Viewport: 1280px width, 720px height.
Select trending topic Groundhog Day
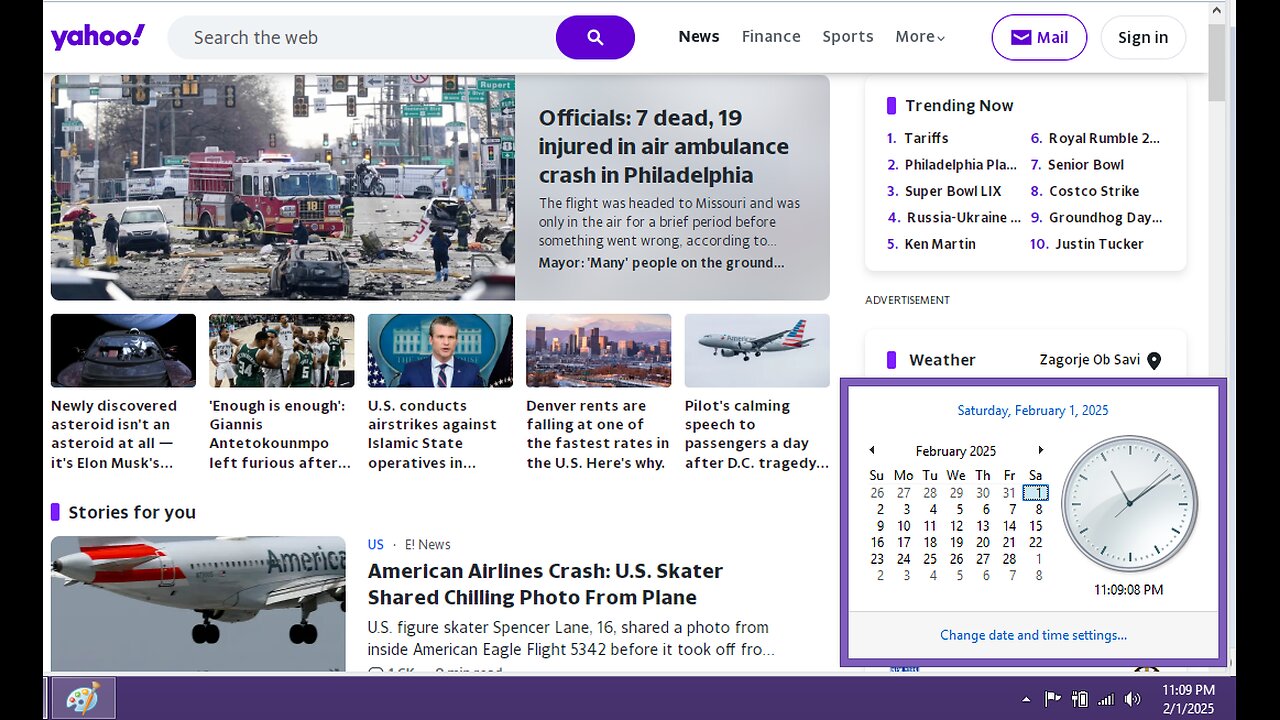pos(1105,217)
